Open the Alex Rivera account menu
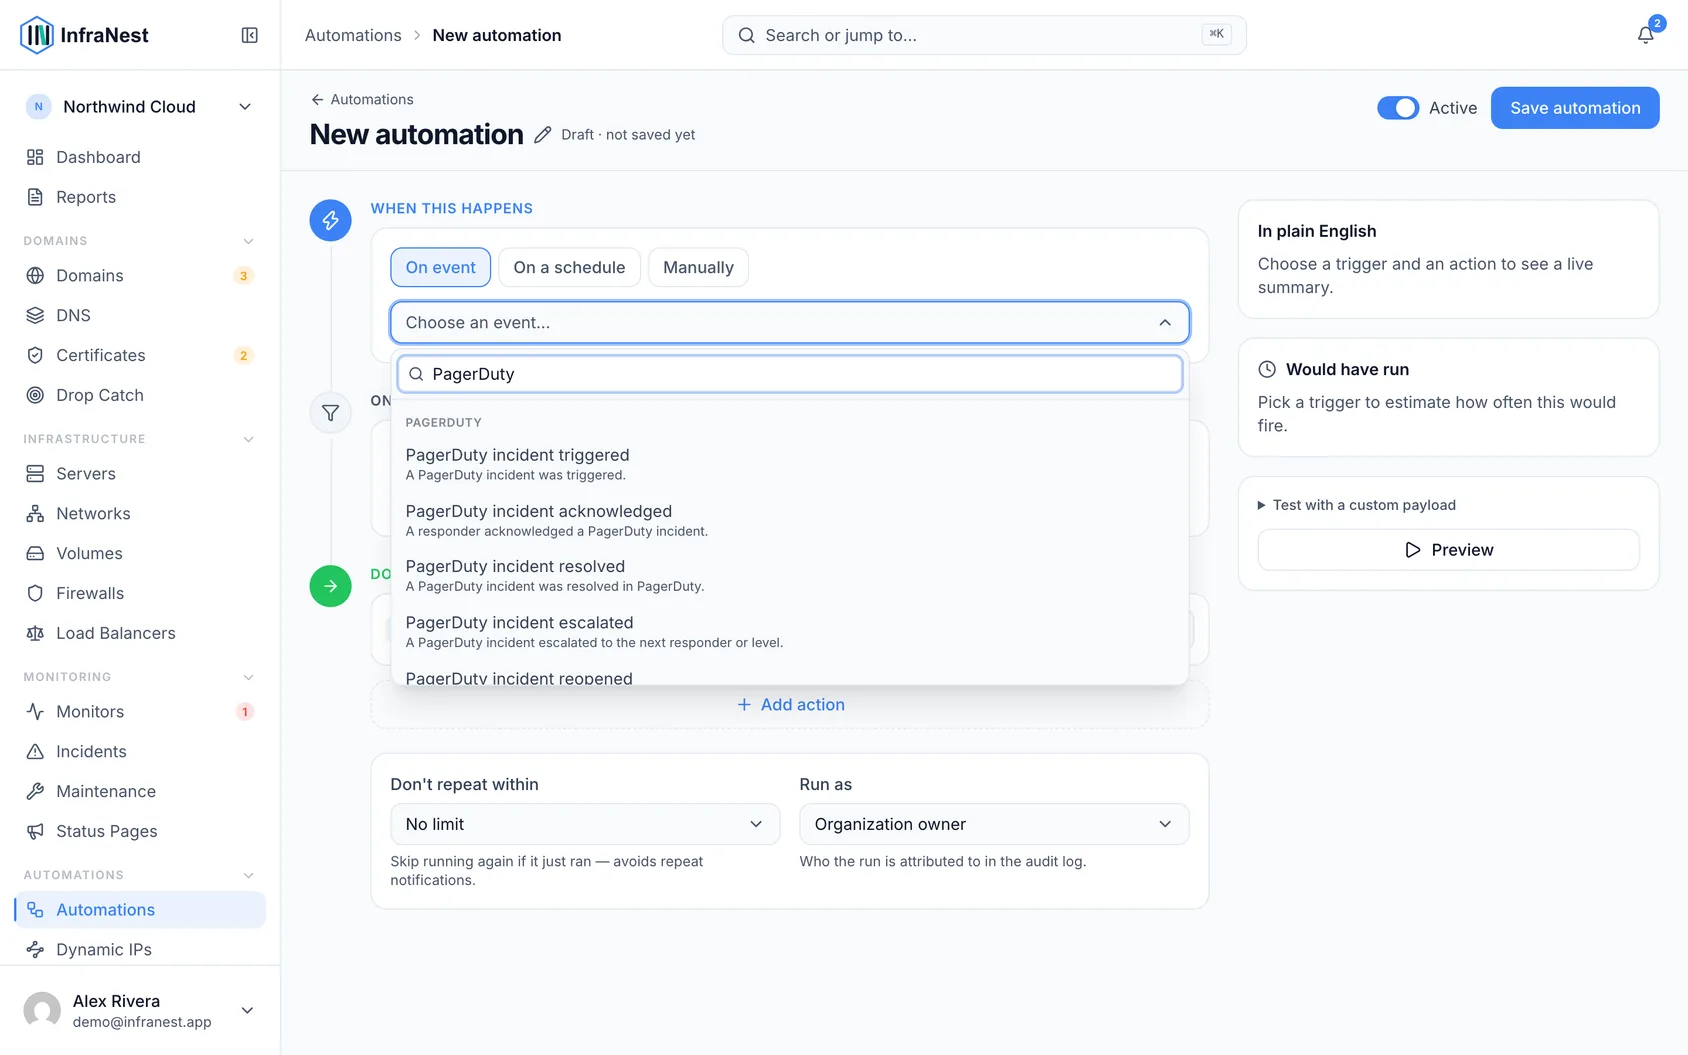This screenshot has height=1055, width=1688. click(140, 1011)
